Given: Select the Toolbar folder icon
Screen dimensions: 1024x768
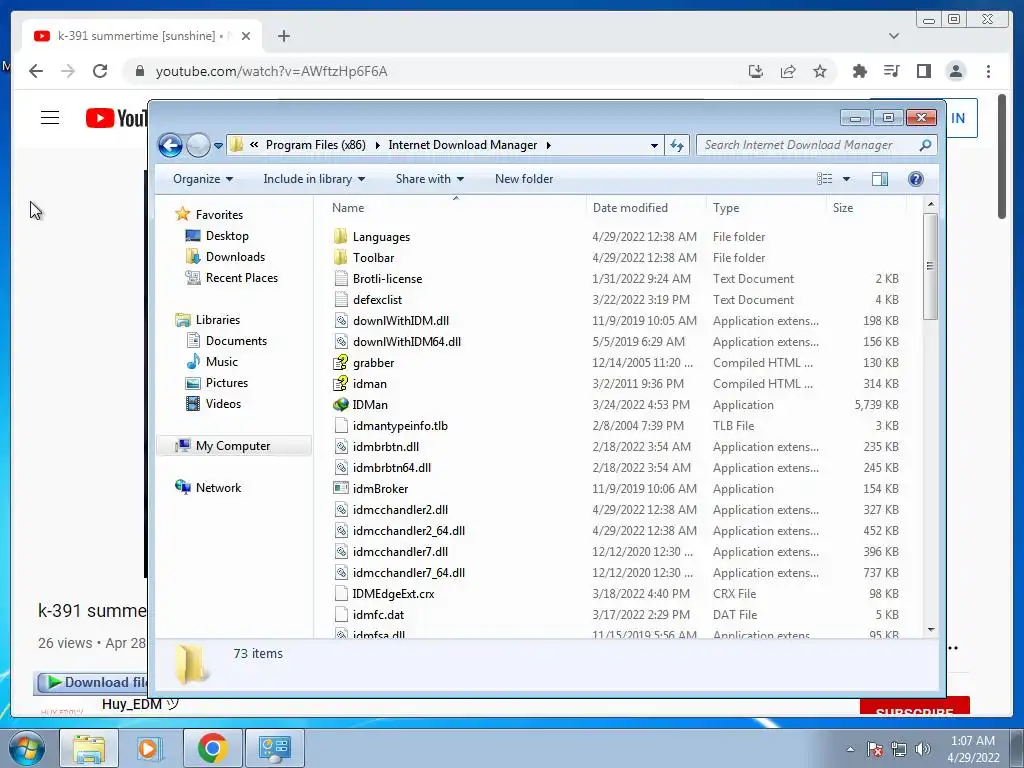Looking at the screenshot, I should (340, 257).
